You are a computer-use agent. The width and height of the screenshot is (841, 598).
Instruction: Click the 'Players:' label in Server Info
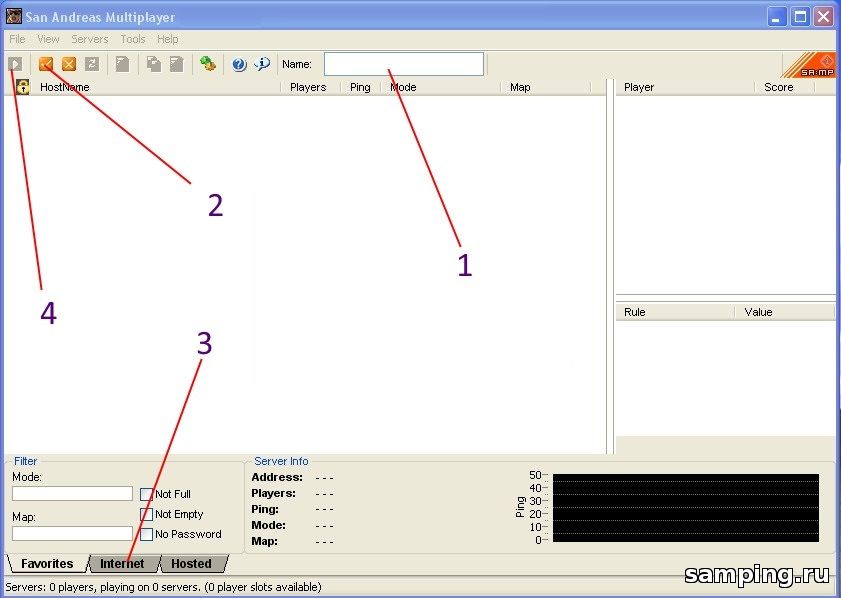(273, 493)
